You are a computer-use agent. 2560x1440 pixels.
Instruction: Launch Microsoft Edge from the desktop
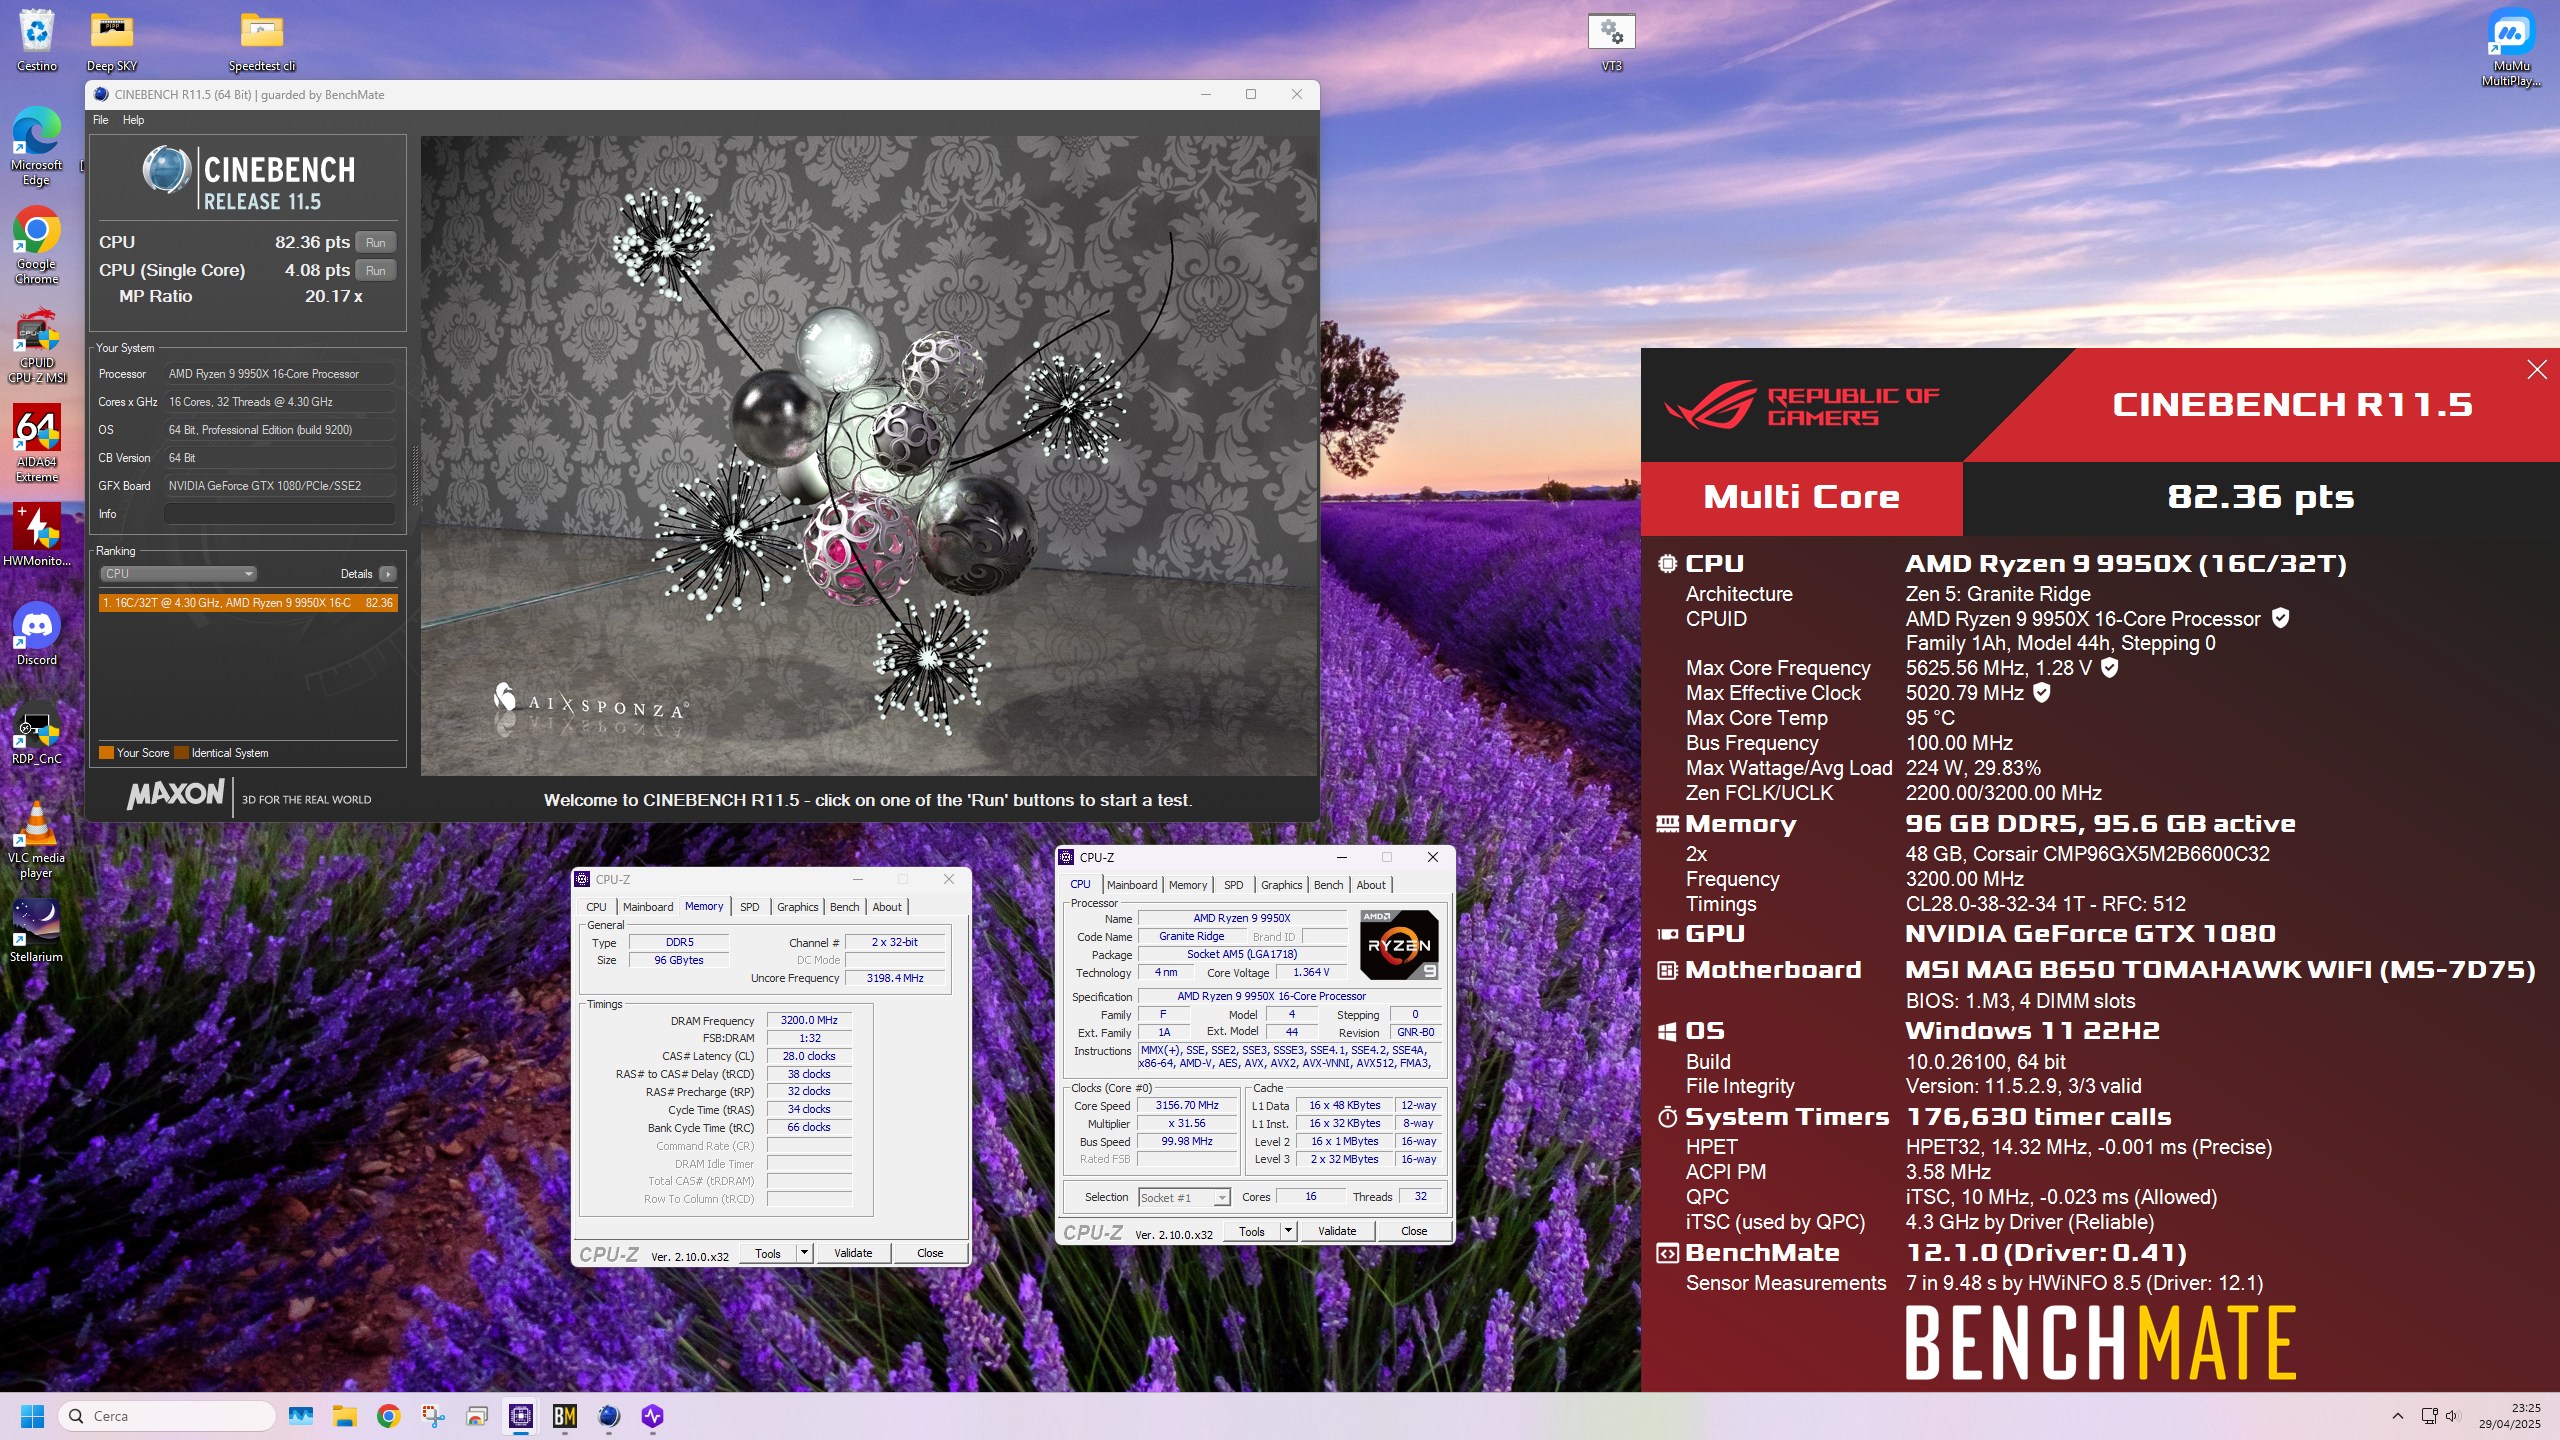pos(37,146)
